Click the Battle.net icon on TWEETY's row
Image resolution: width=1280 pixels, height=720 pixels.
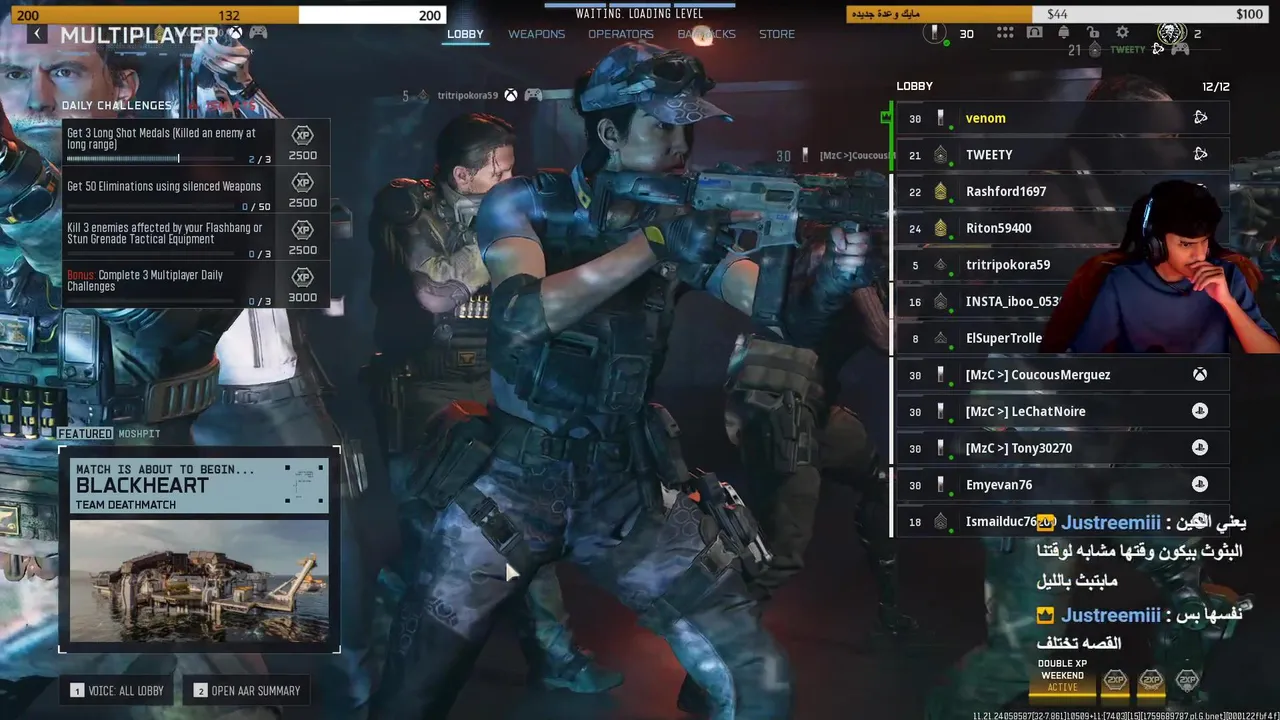click(1200, 154)
